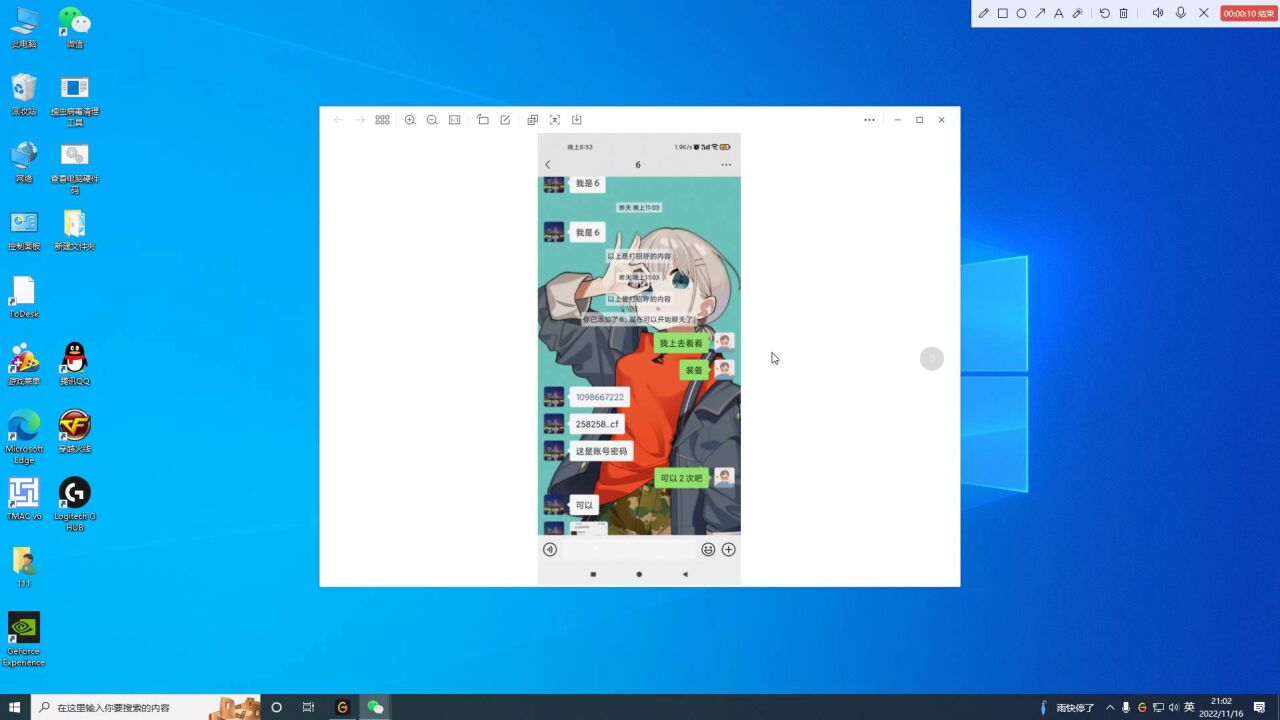The image size is (1280, 720).
Task: Open Task View on taskbar
Action: pos(308,707)
